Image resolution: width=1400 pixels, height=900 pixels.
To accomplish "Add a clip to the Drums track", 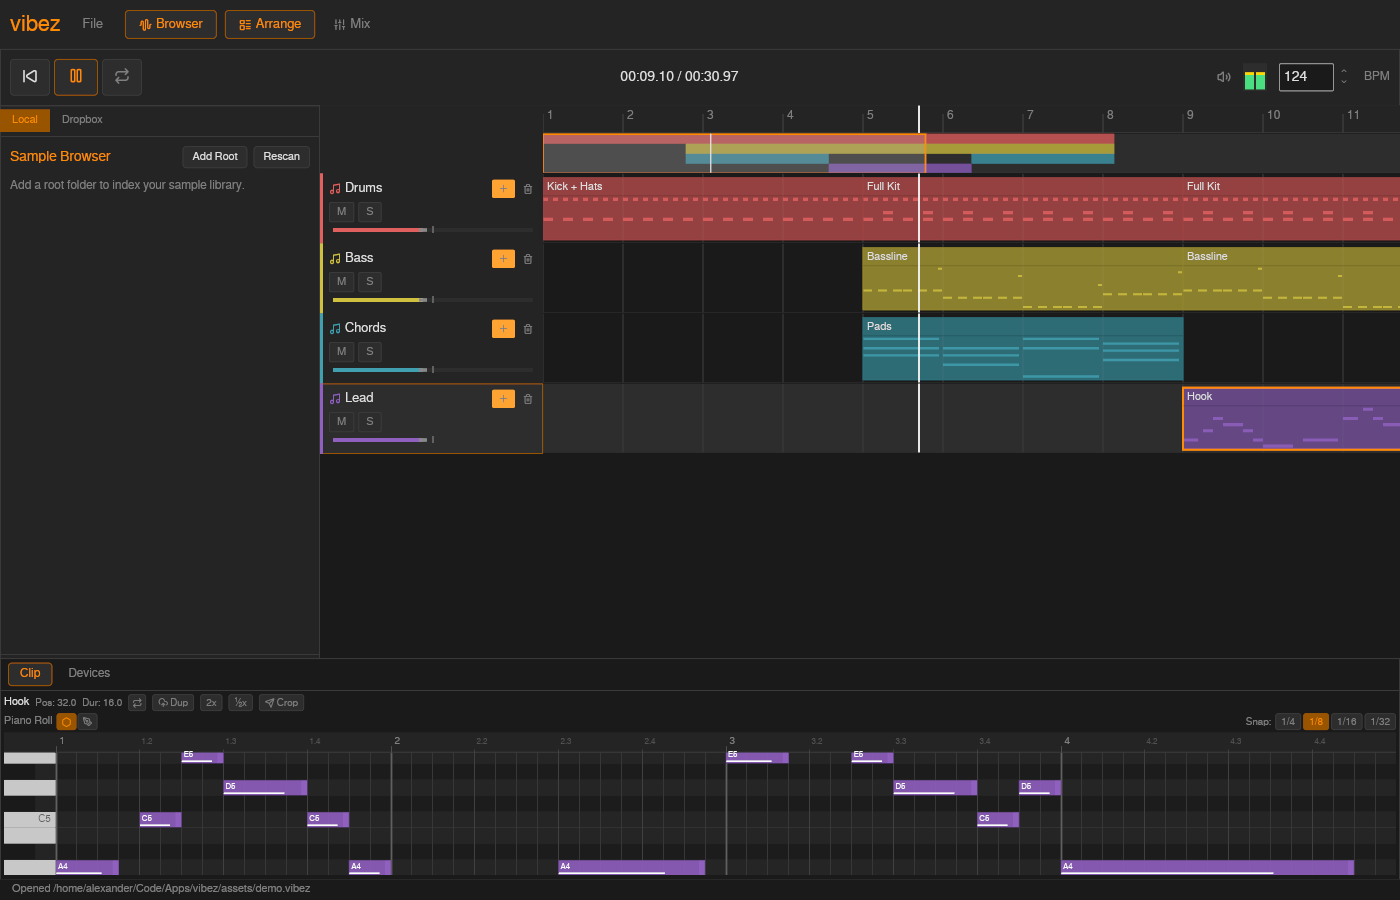I will pyautogui.click(x=503, y=189).
